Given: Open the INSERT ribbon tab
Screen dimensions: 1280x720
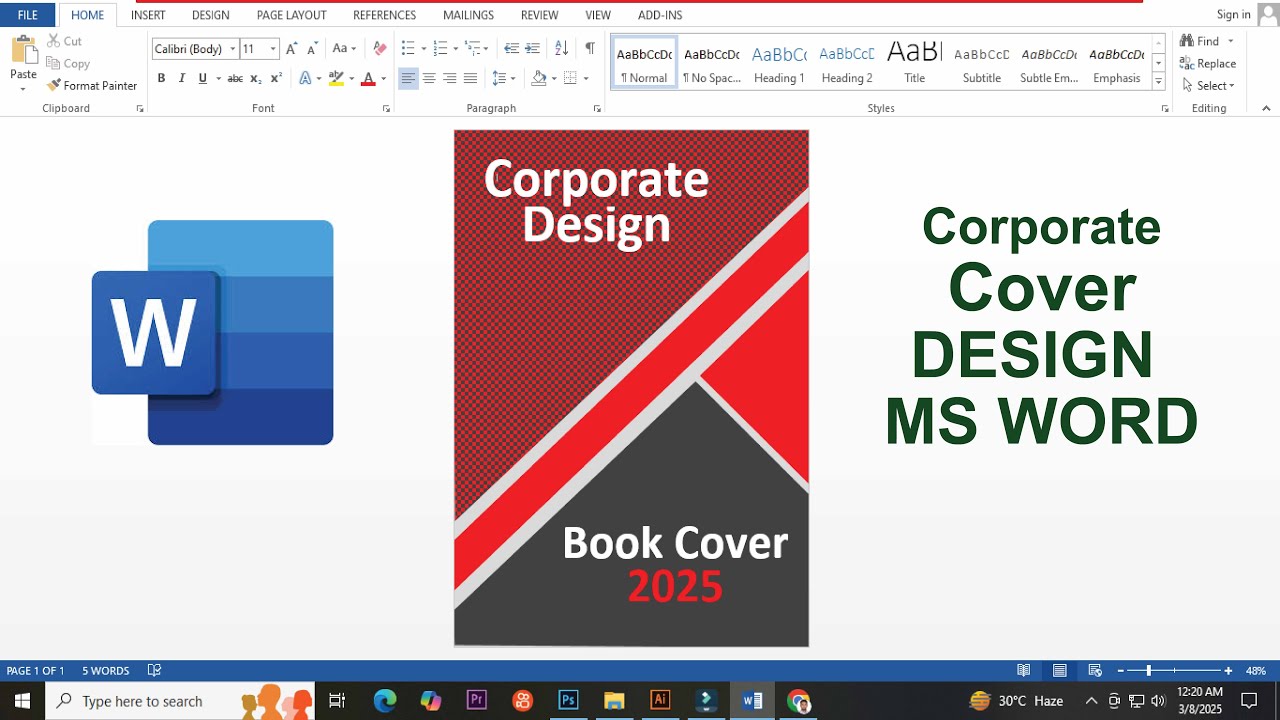Looking at the screenshot, I should pyautogui.click(x=148, y=15).
